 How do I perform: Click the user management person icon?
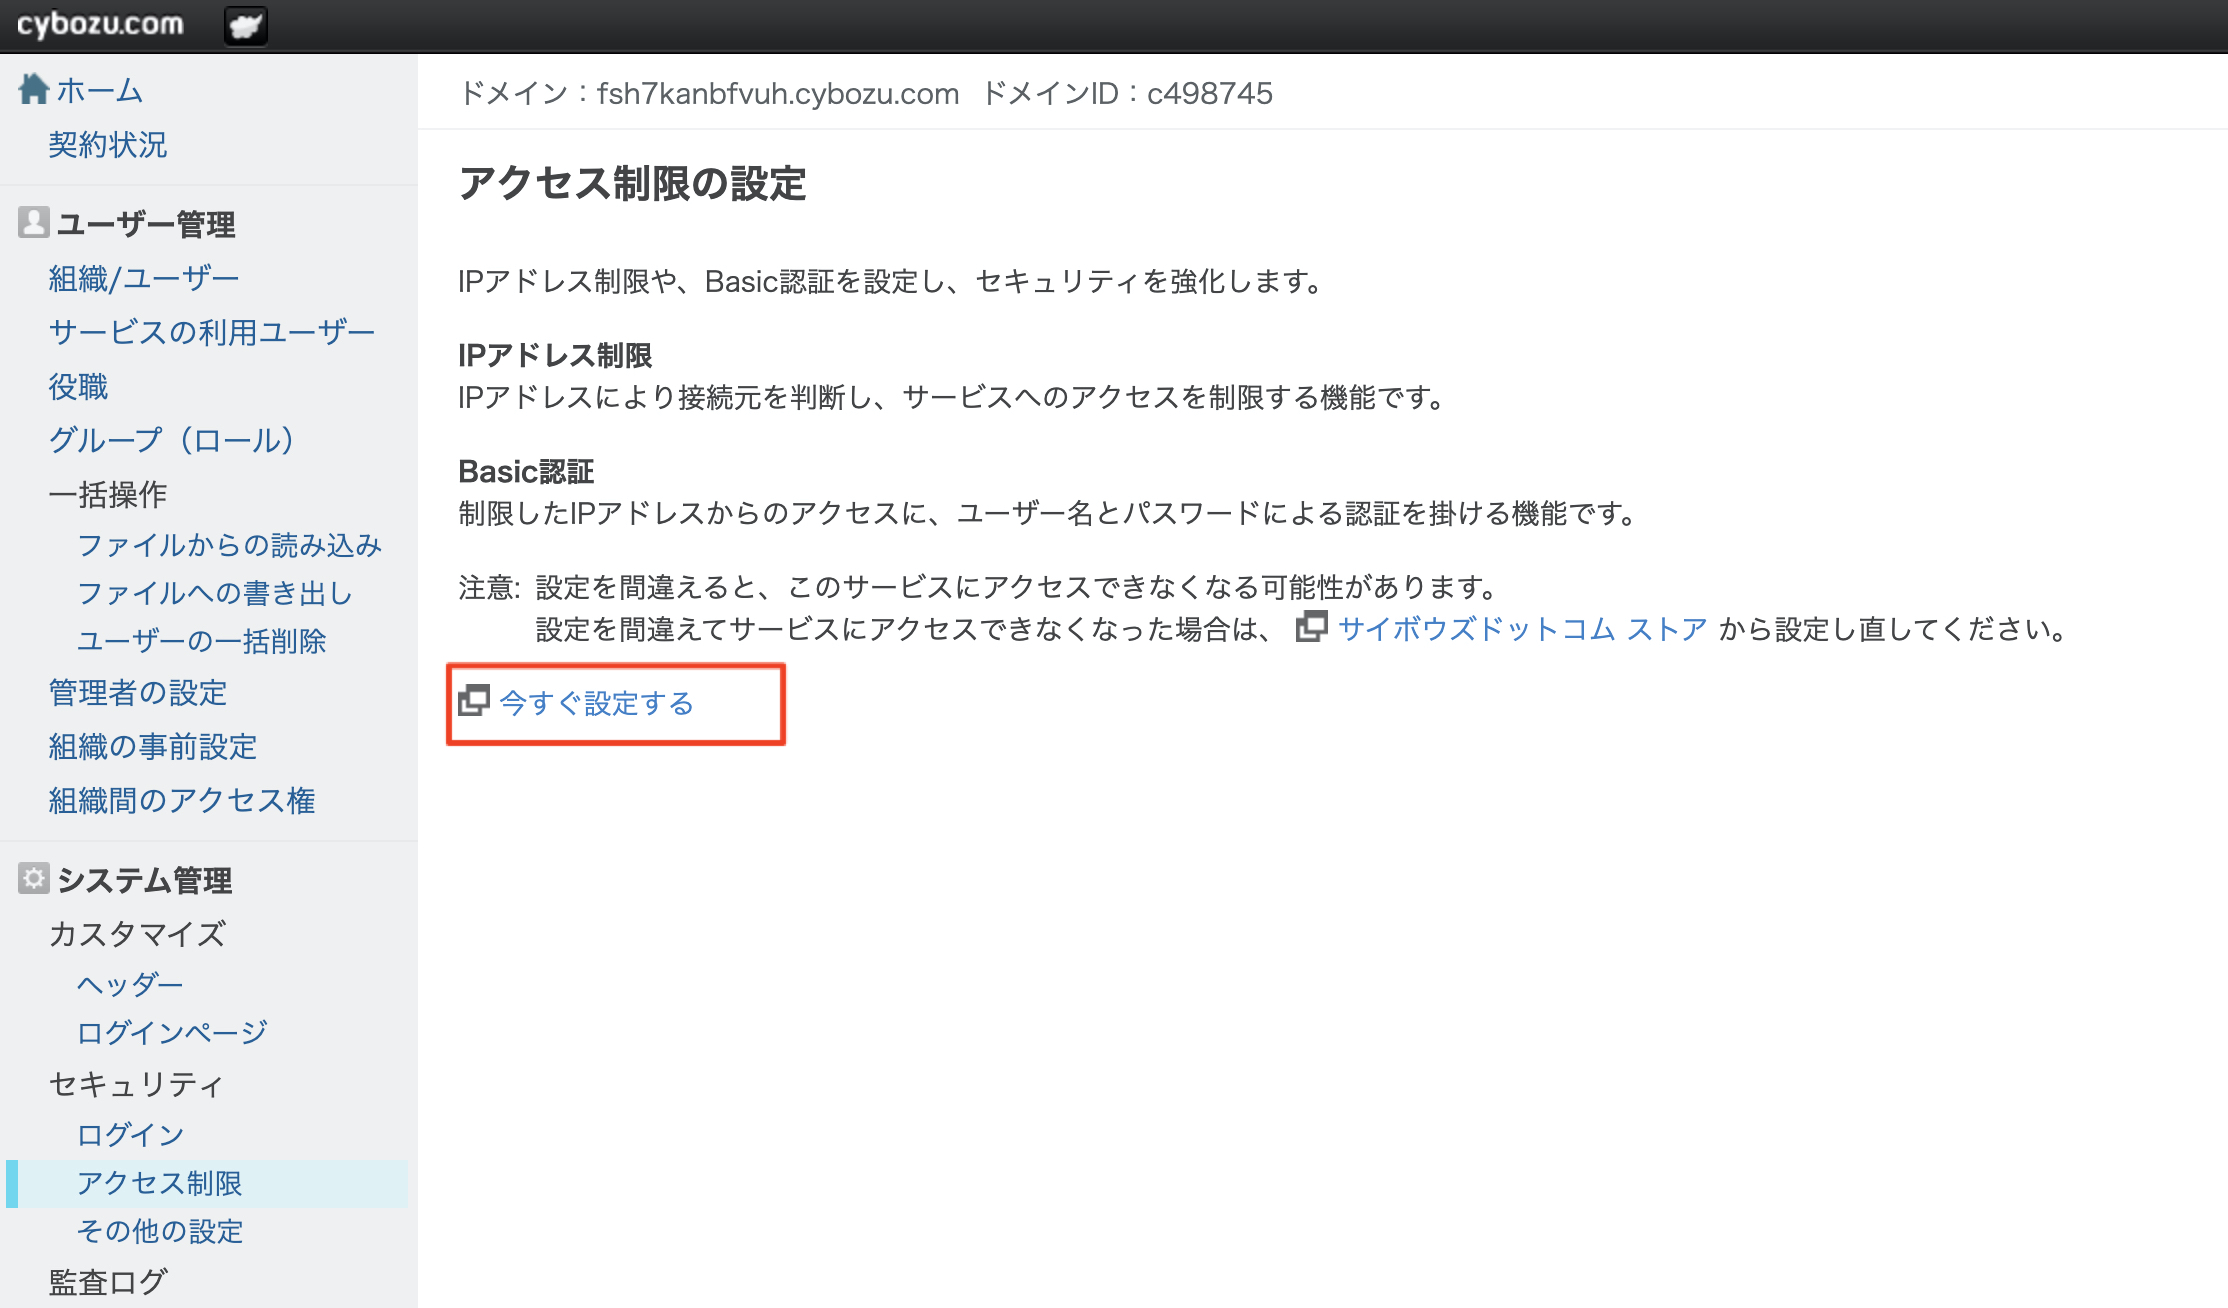click(33, 222)
